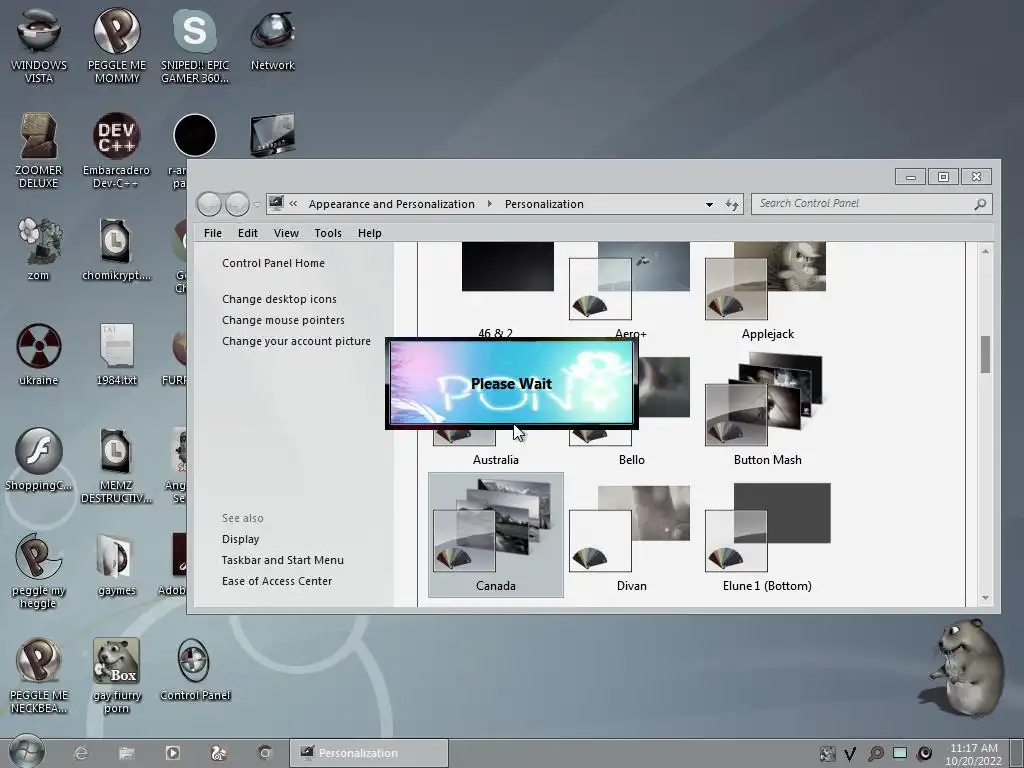Click the Personalization taskbar button
1024x768 pixels.
click(368, 753)
